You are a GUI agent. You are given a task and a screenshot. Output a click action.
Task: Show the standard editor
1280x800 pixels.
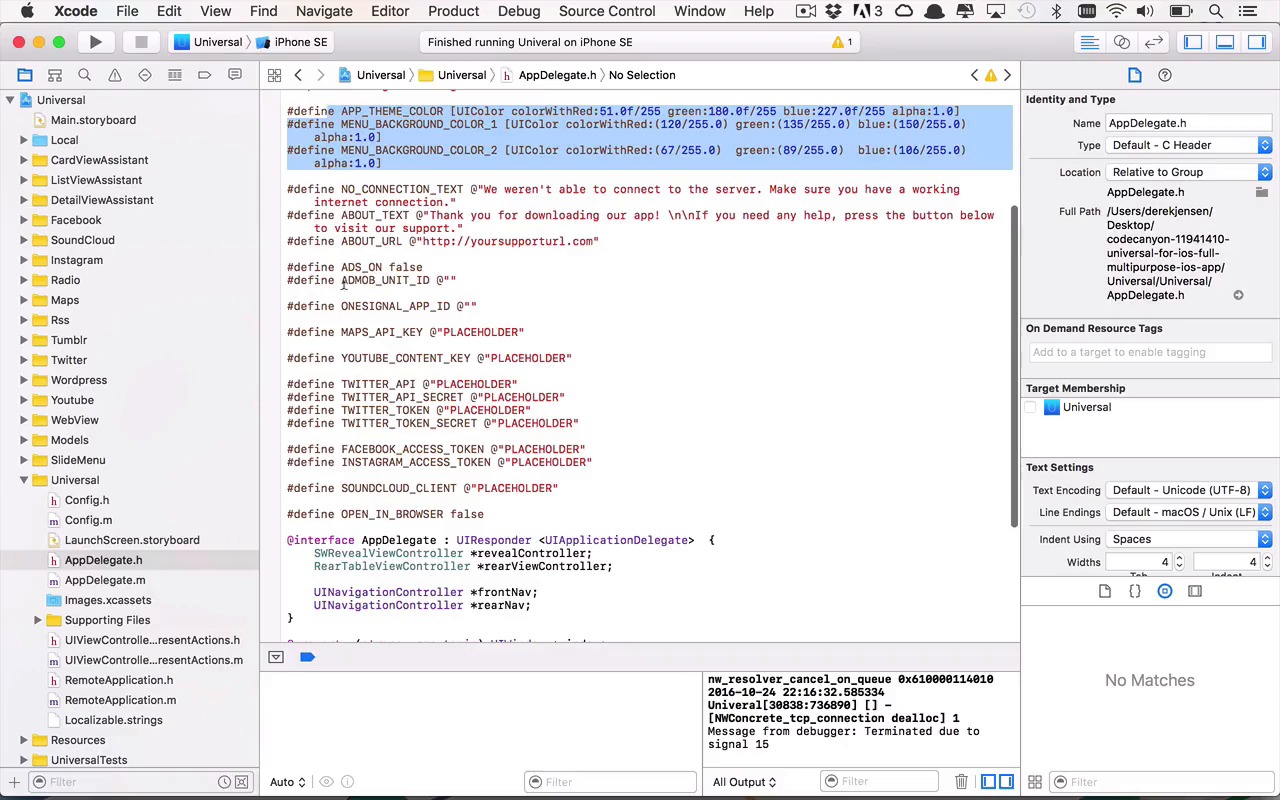pos(1090,42)
